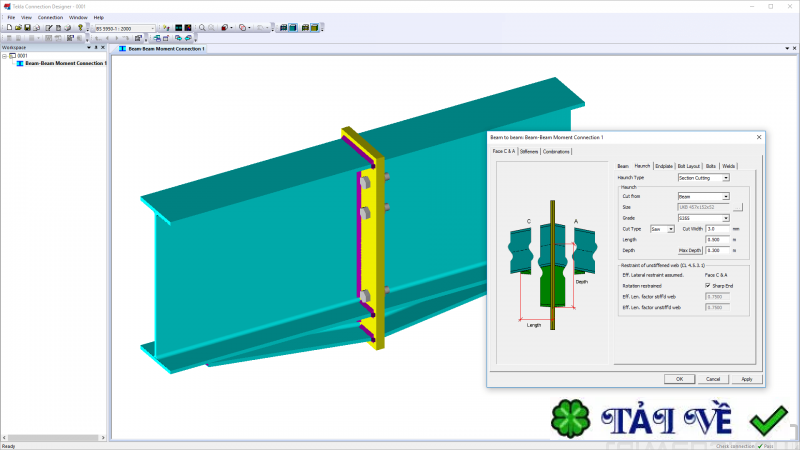Switch to the Bolt Layout tab
Screen dimensions: 800x450
[x=688, y=166]
